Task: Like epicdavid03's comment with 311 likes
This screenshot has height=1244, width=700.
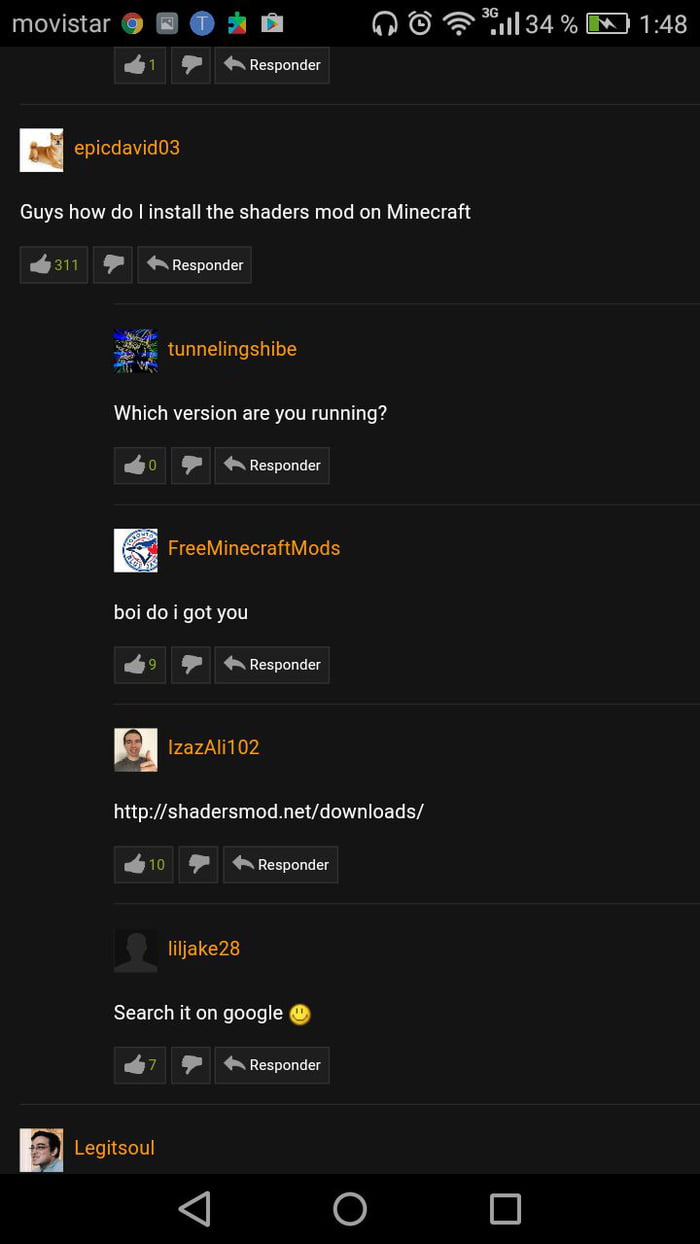Action: point(54,265)
